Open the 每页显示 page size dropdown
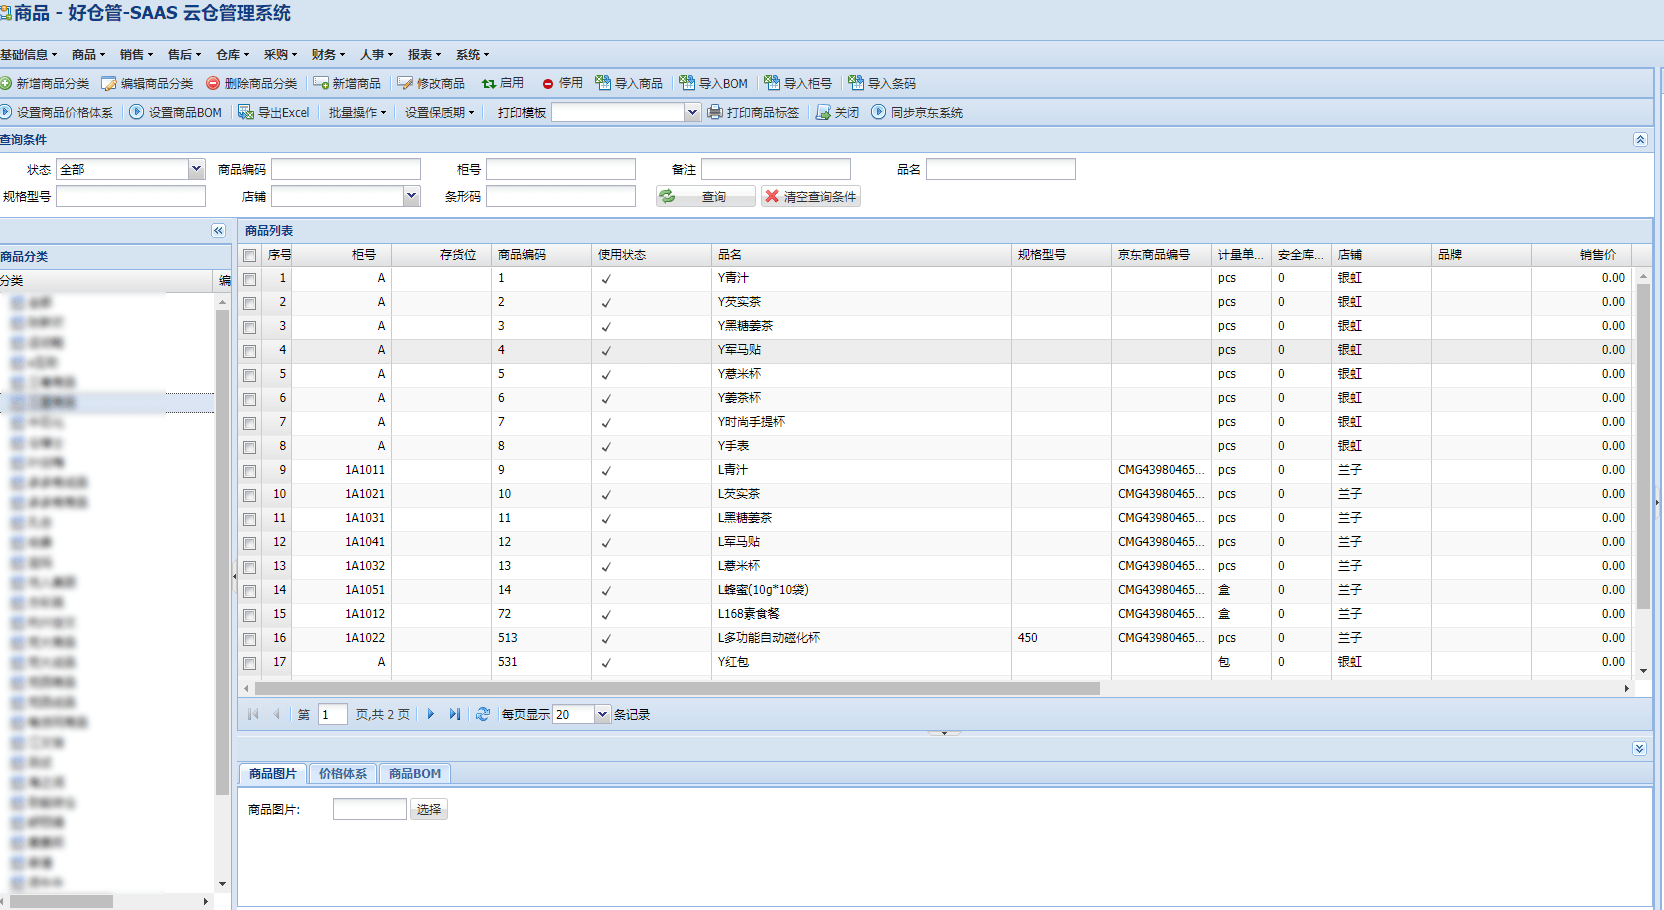1664x910 pixels. tap(602, 715)
